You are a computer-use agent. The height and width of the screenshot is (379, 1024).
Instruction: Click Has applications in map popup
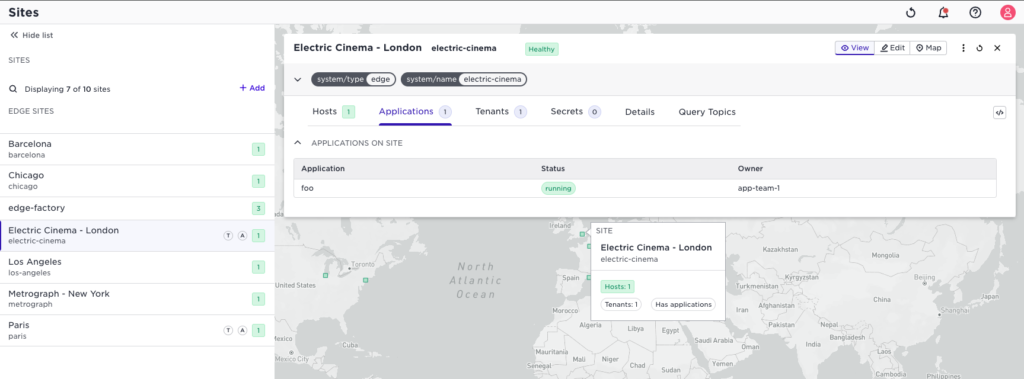click(684, 304)
